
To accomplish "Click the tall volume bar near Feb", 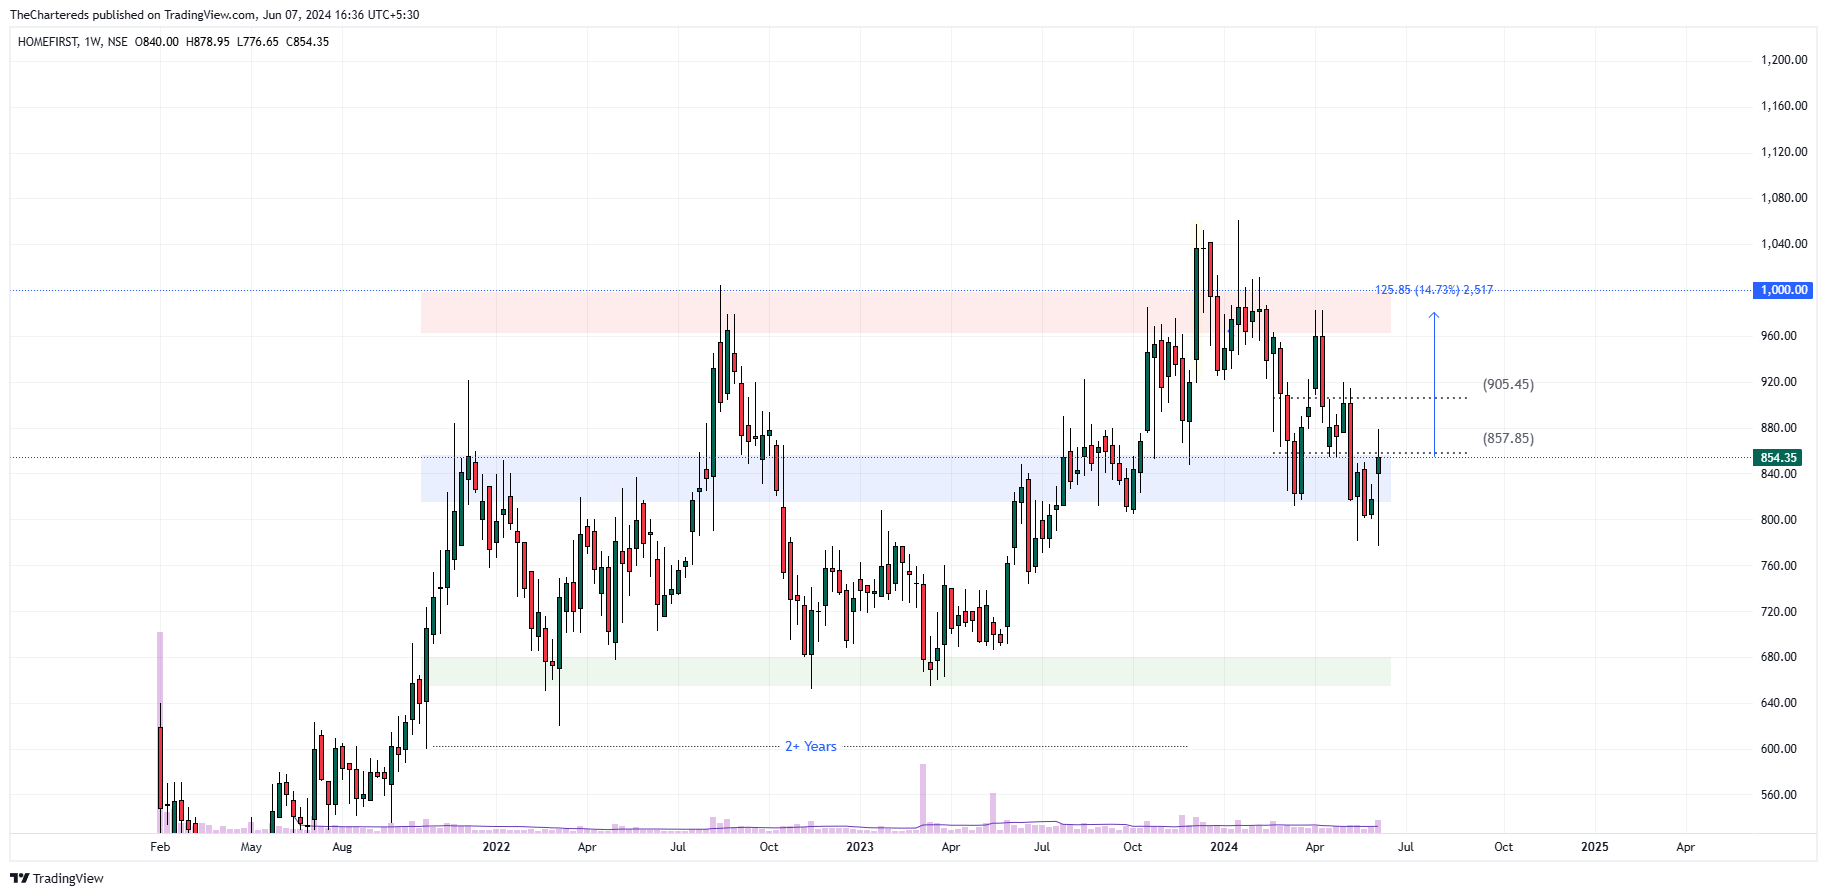I will (x=160, y=732).
